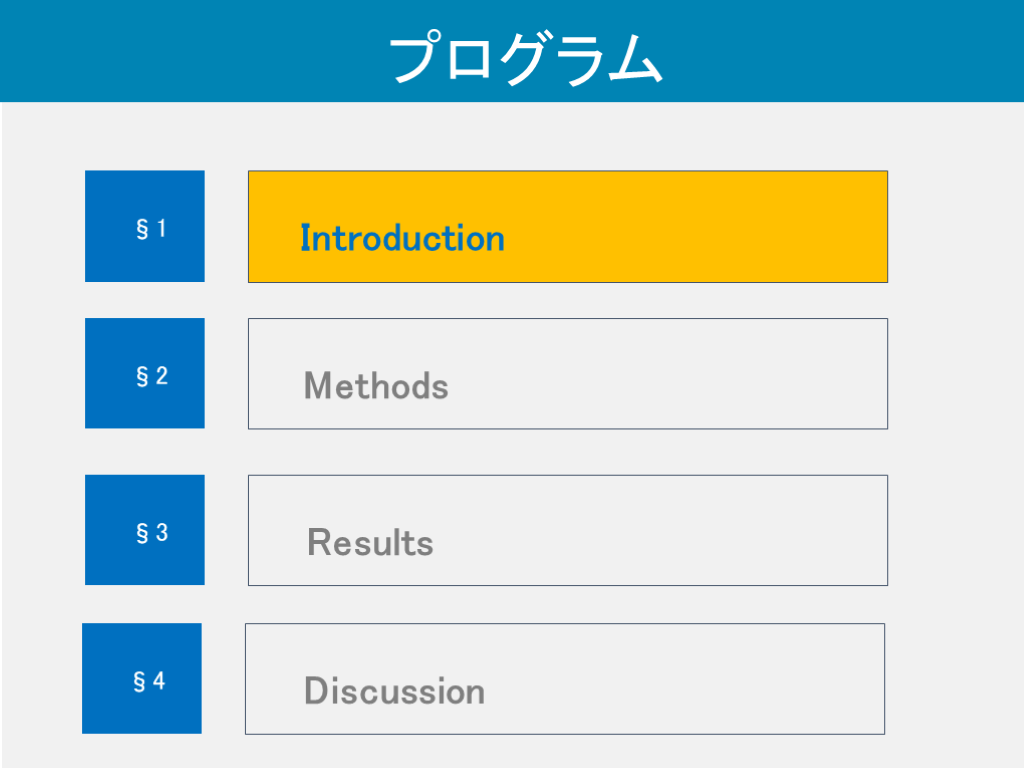This screenshot has height=768, width=1024.
Task: Click the "§ 4" white label text
Action: click(x=148, y=681)
